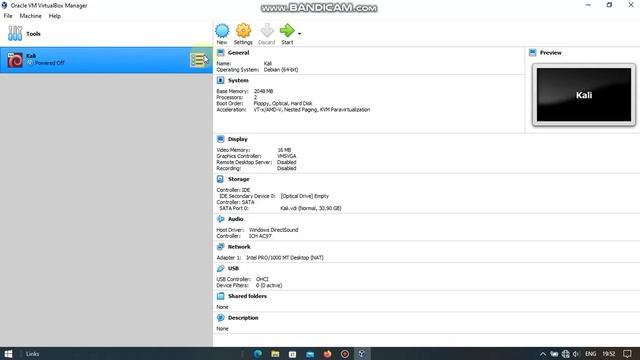Open the Machine menu

point(31,16)
